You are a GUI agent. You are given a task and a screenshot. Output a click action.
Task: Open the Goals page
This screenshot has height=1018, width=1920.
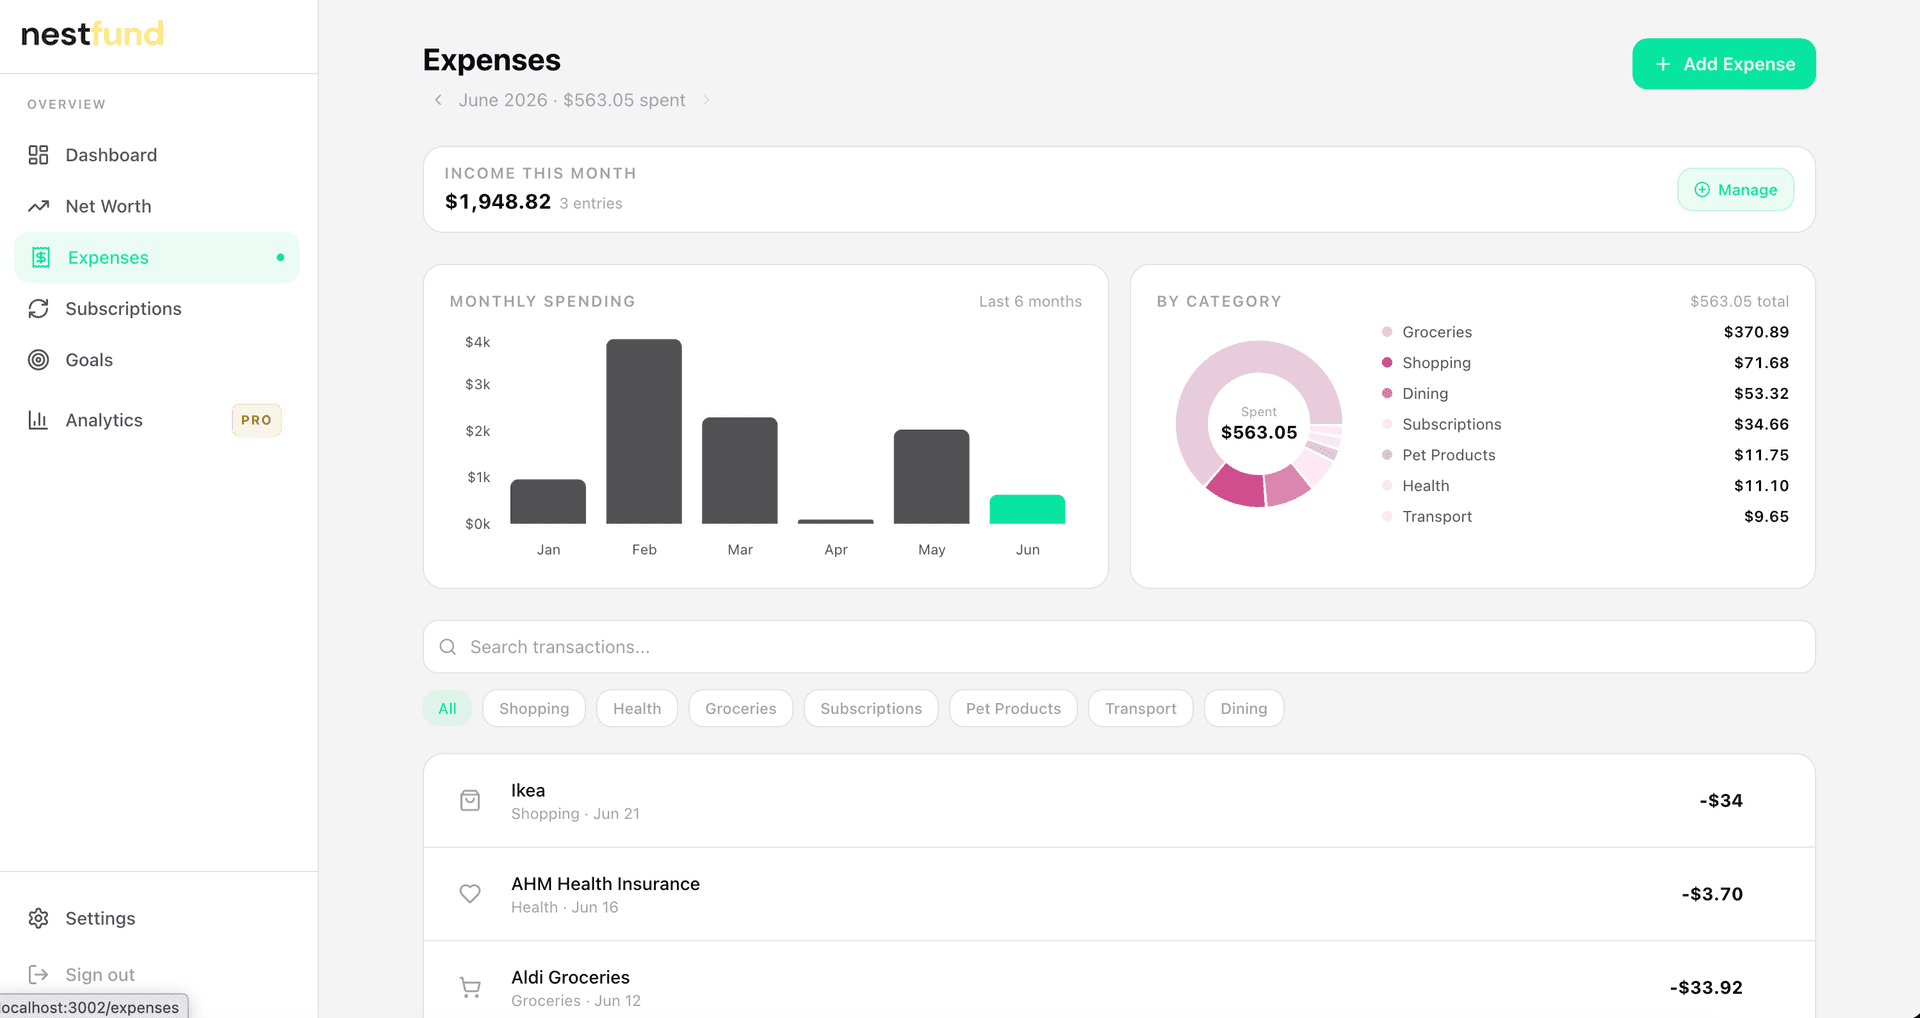pyautogui.click(x=157, y=360)
